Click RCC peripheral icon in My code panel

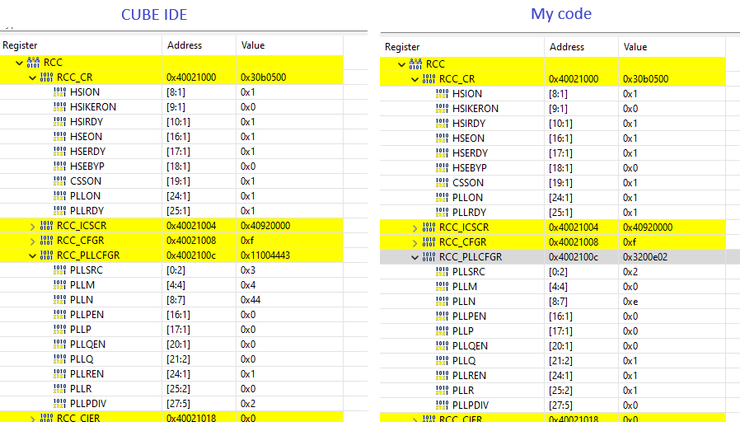(416, 64)
